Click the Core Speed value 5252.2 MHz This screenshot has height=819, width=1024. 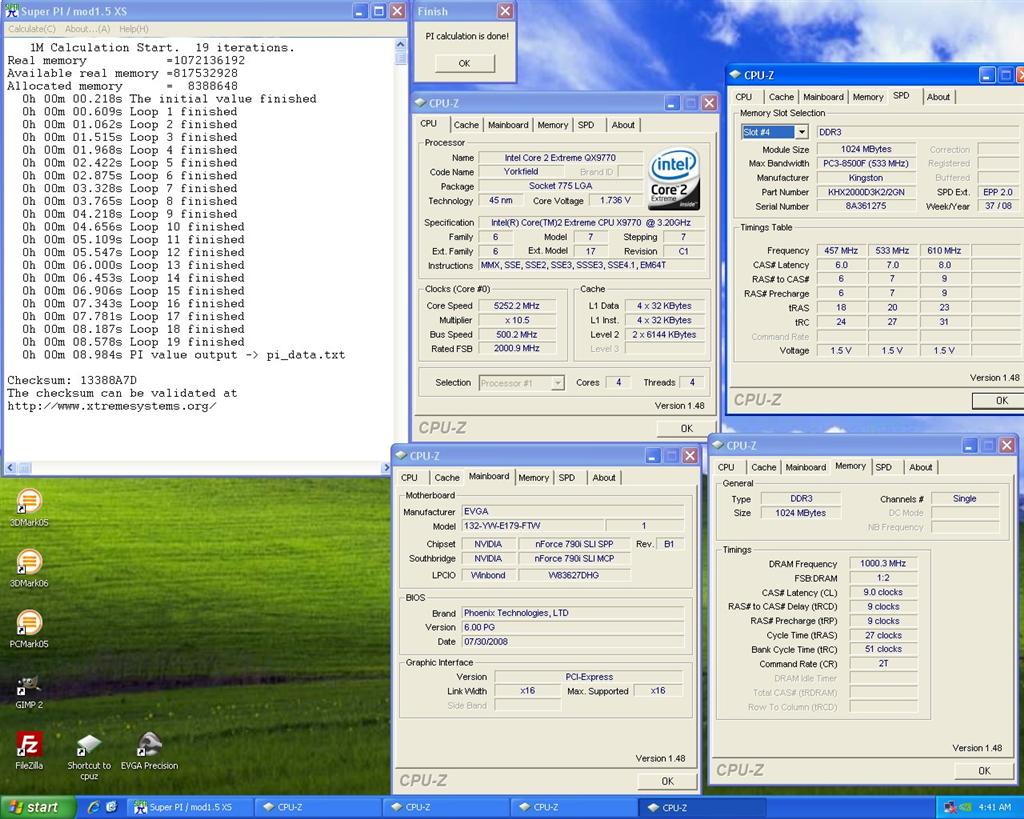pos(517,306)
